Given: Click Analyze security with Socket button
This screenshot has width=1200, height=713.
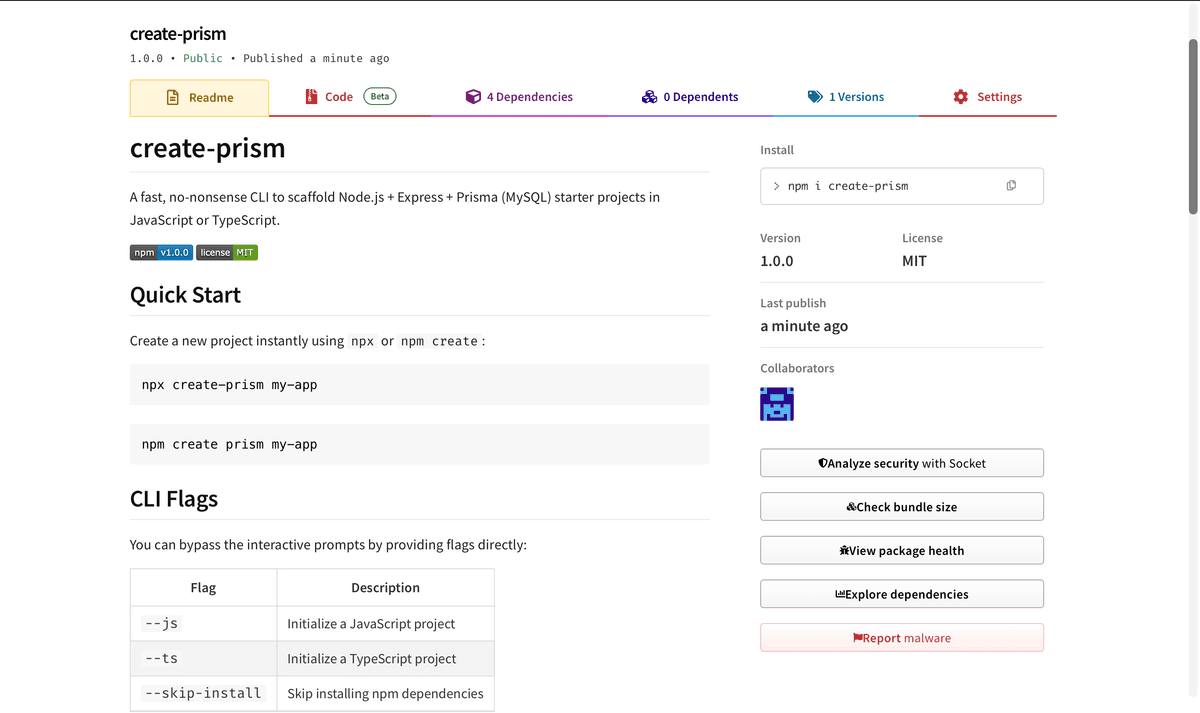Looking at the screenshot, I should (x=902, y=463).
